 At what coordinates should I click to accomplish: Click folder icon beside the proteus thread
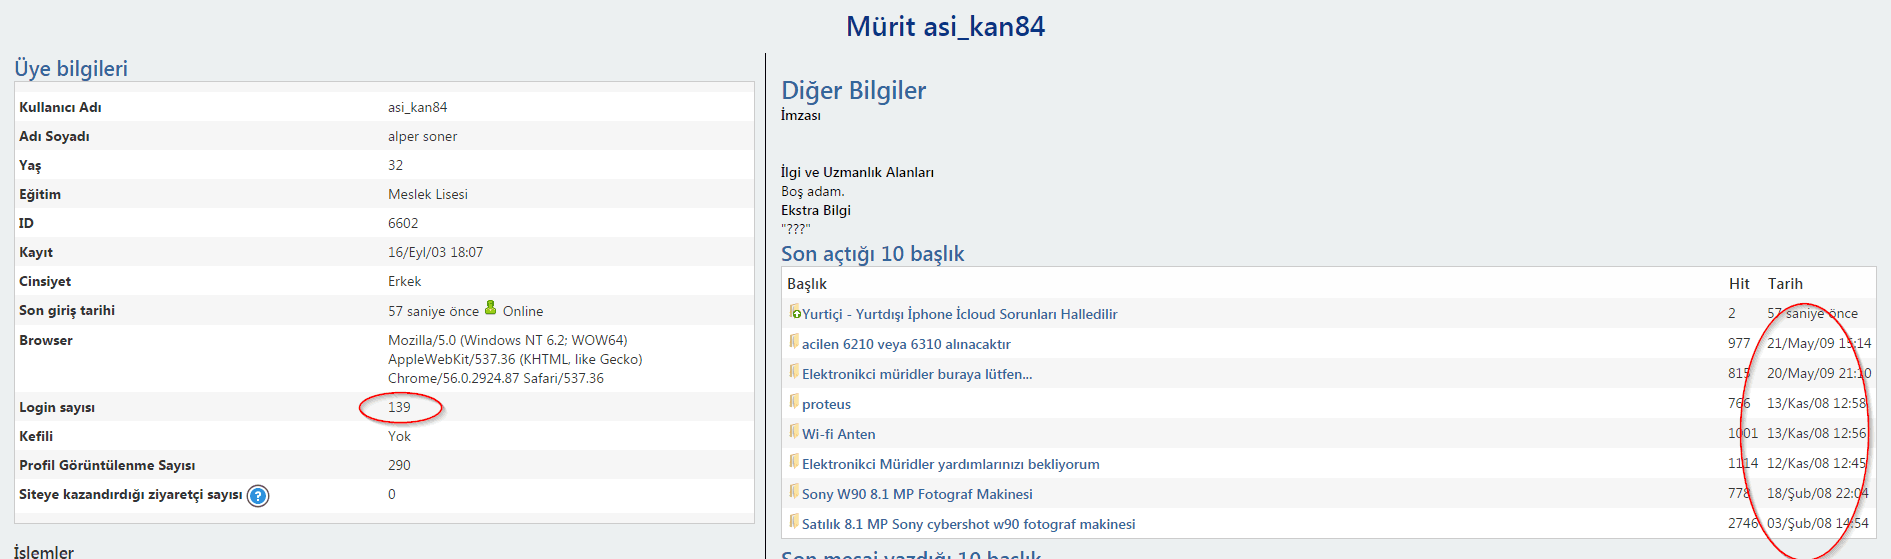pyautogui.click(x=794, y=402)
